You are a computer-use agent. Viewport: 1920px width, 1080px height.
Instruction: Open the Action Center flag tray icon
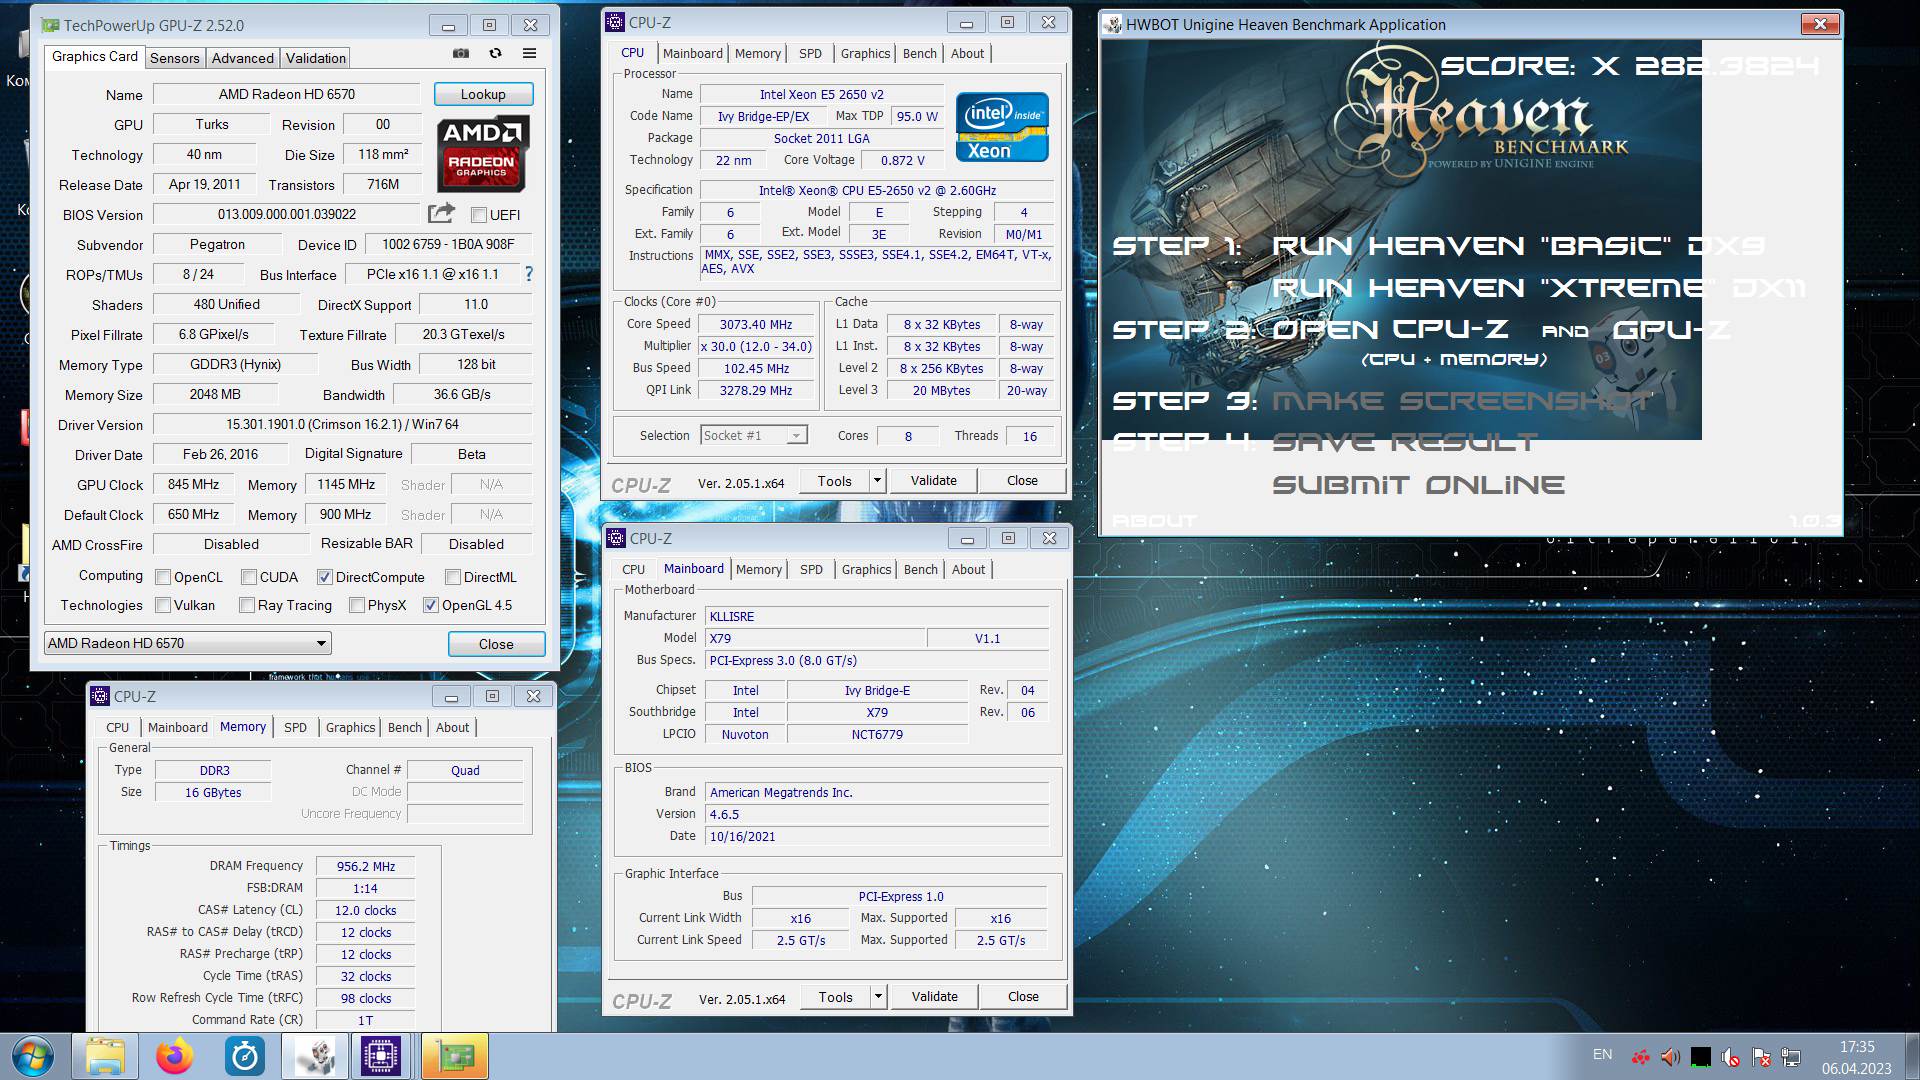[x=1761, y=1057]
